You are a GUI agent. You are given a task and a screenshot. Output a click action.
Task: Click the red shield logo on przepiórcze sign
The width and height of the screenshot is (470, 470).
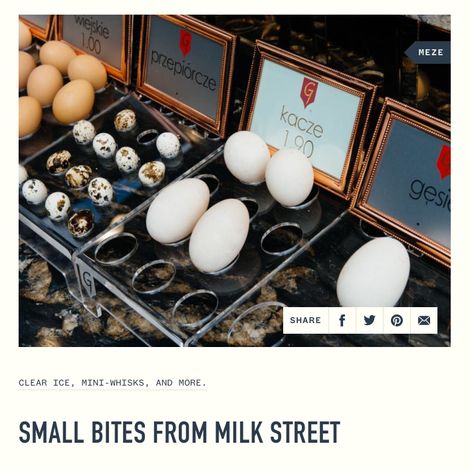(x=185, y=43)
